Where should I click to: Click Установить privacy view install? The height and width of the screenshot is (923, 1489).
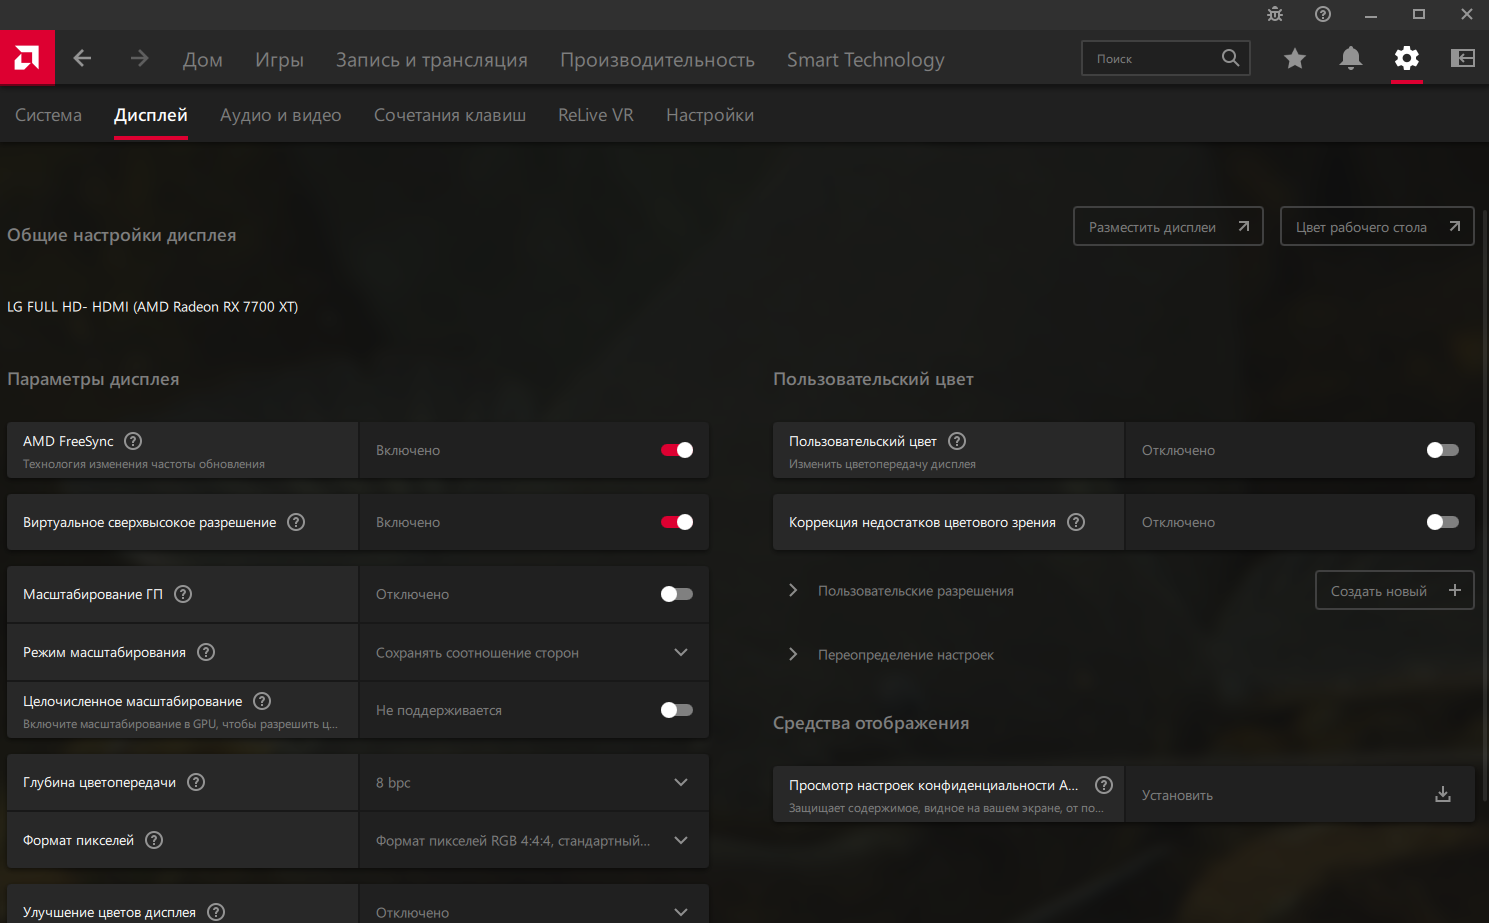1300,794
